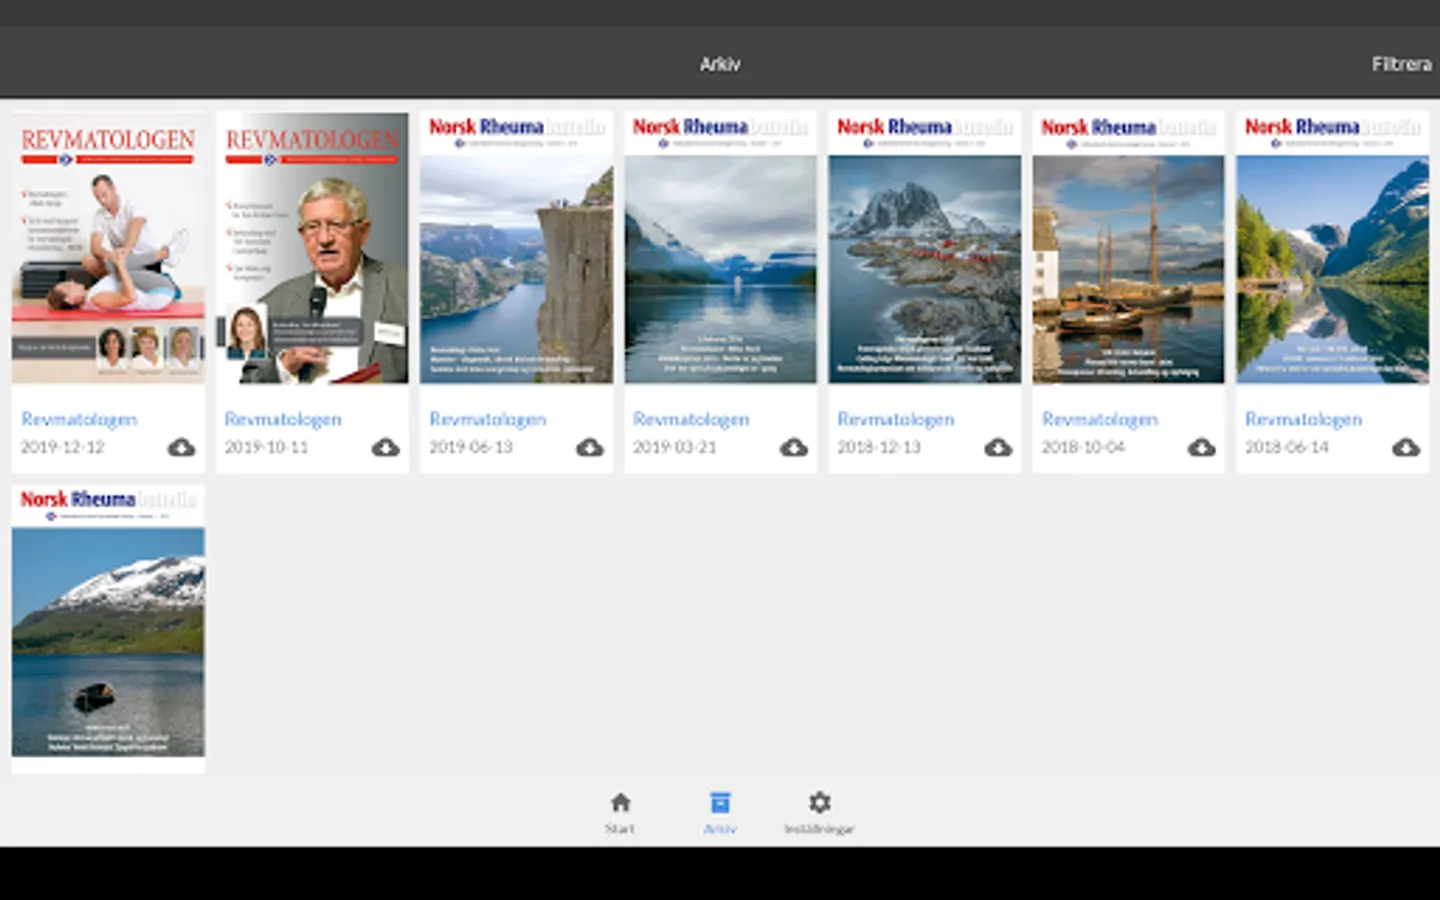
Task: Open the cover dated 2019-10-11
Action: (x=312, y=248)
